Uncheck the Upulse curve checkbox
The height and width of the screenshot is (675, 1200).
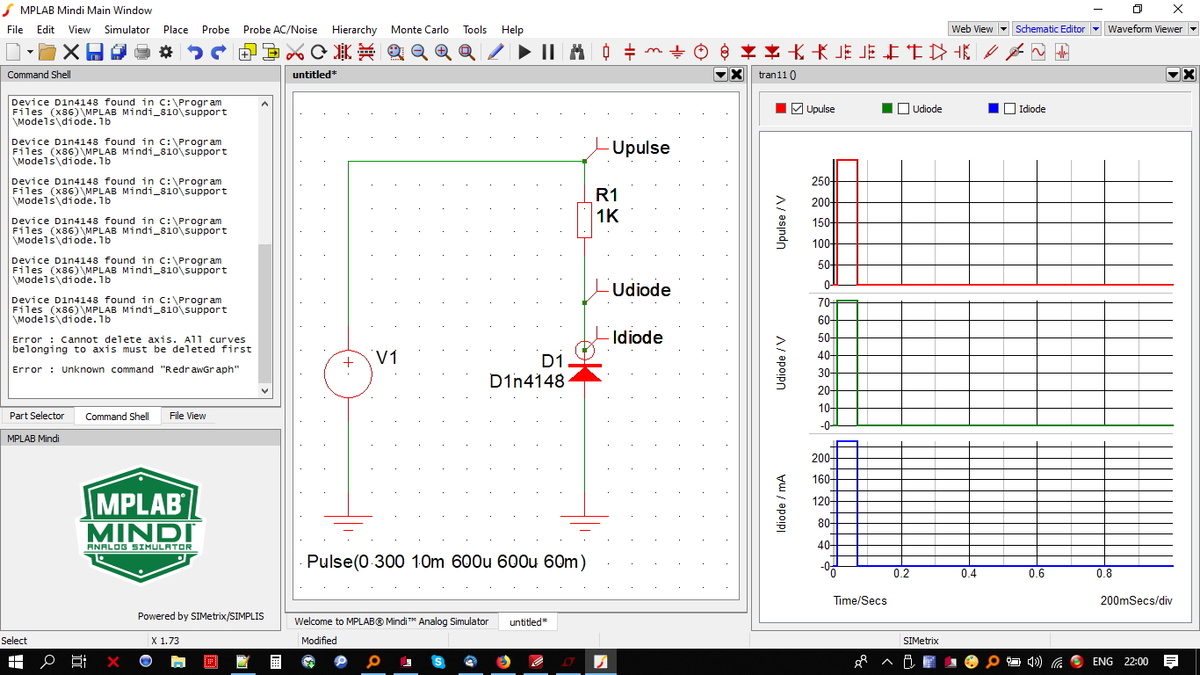click(x=797, y=109)
